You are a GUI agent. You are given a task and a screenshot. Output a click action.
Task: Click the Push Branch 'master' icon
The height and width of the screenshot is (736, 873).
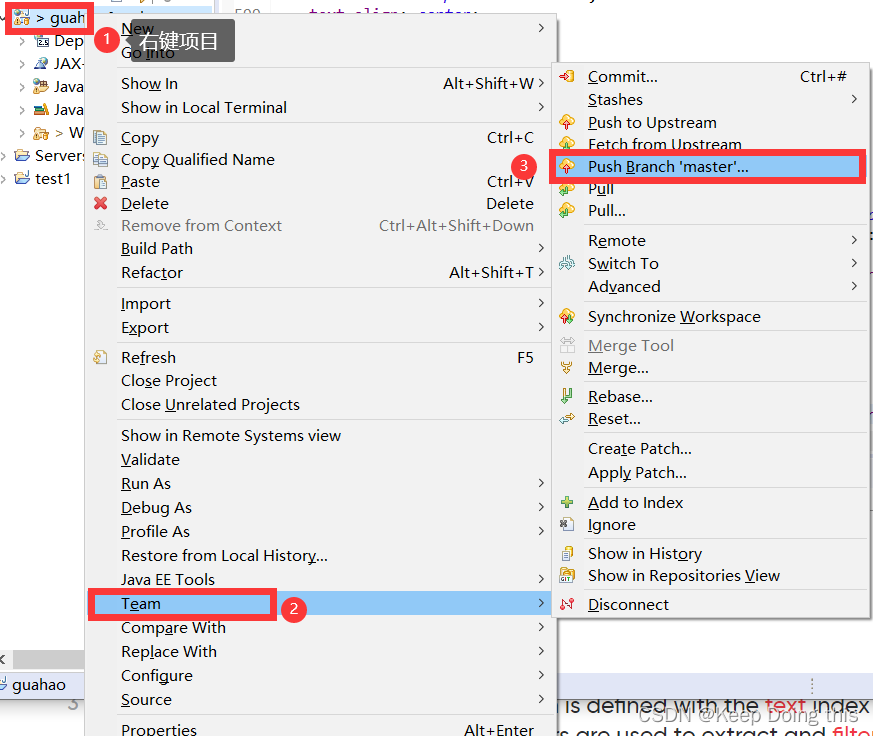tap(567, 166)
